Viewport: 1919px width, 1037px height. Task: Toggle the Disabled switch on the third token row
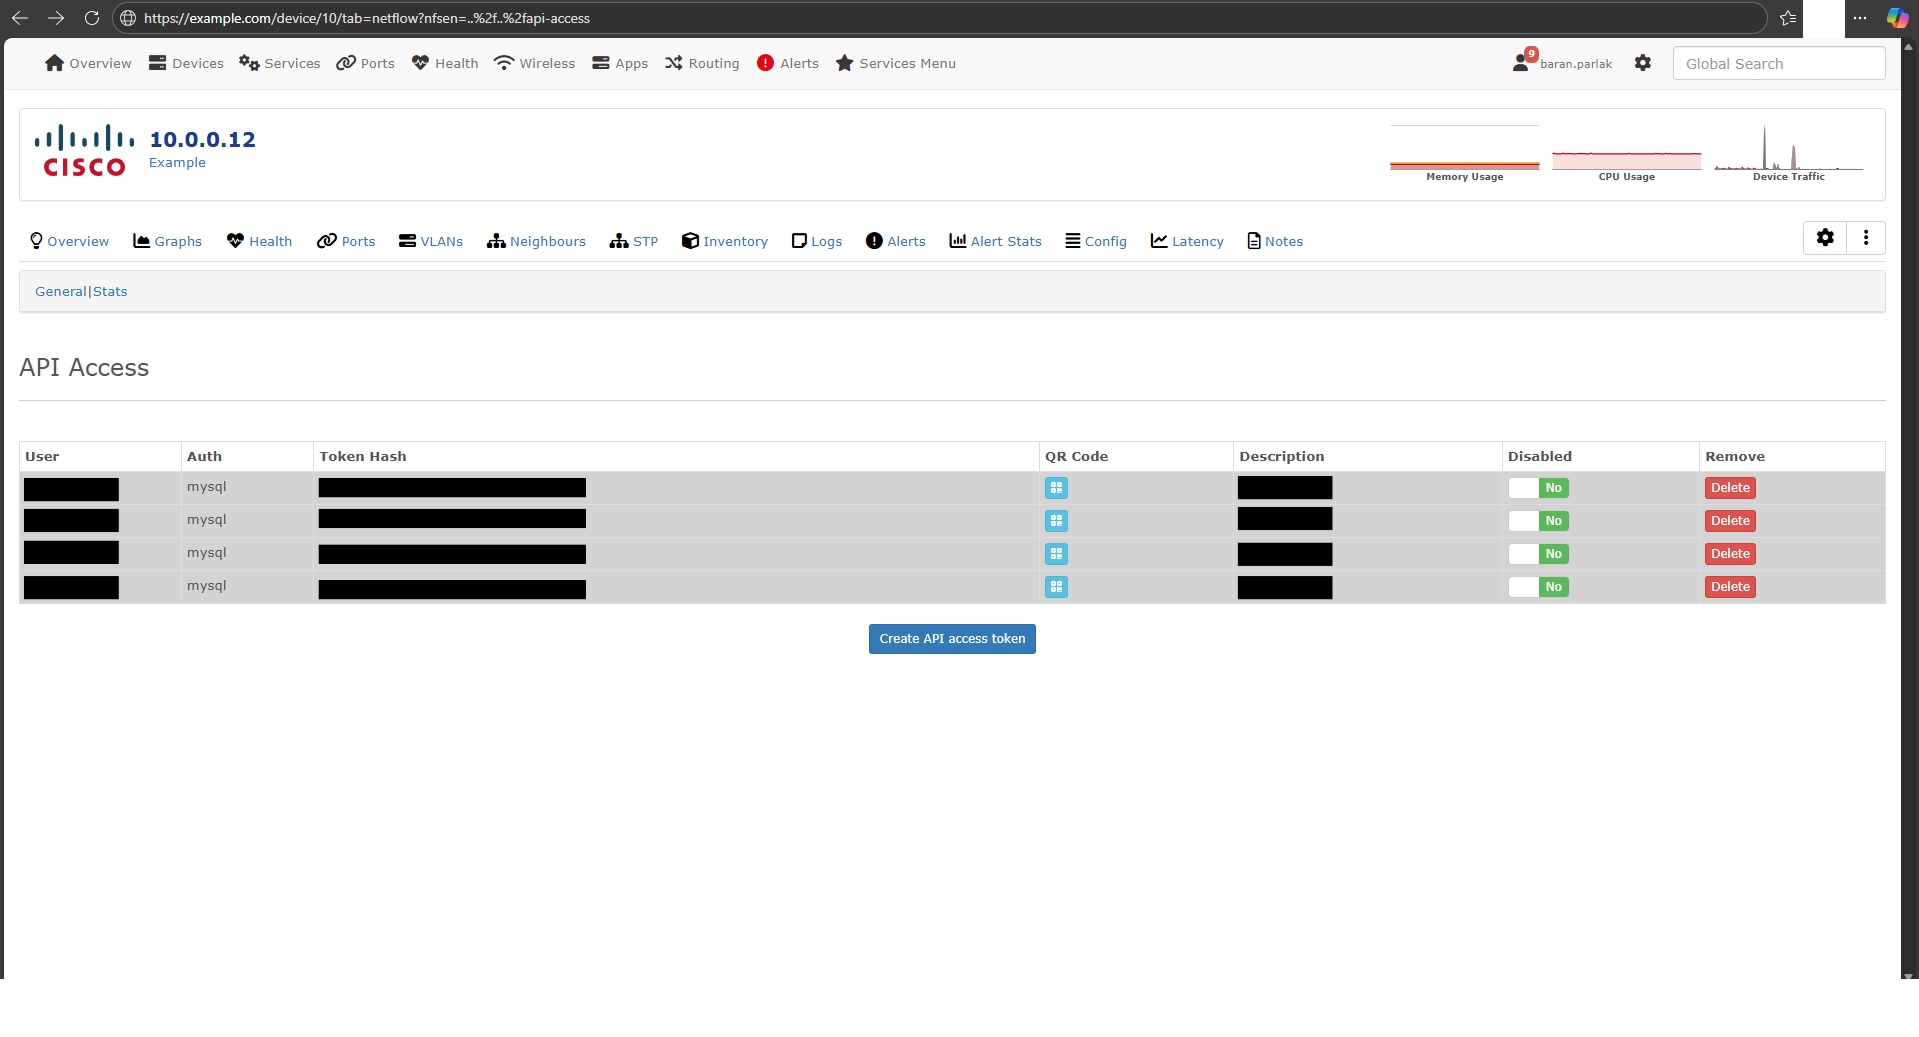point(1539,554)
